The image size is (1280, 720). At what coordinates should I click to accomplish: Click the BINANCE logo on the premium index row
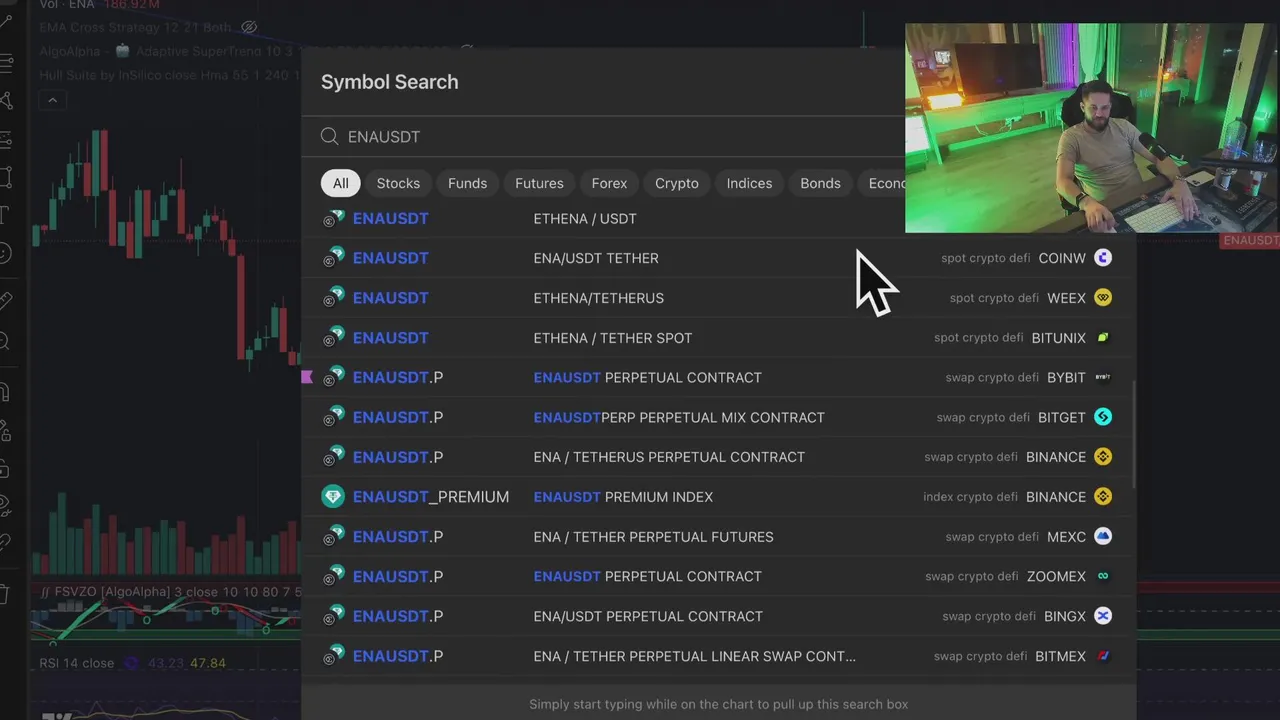(x=1103, y=497)
